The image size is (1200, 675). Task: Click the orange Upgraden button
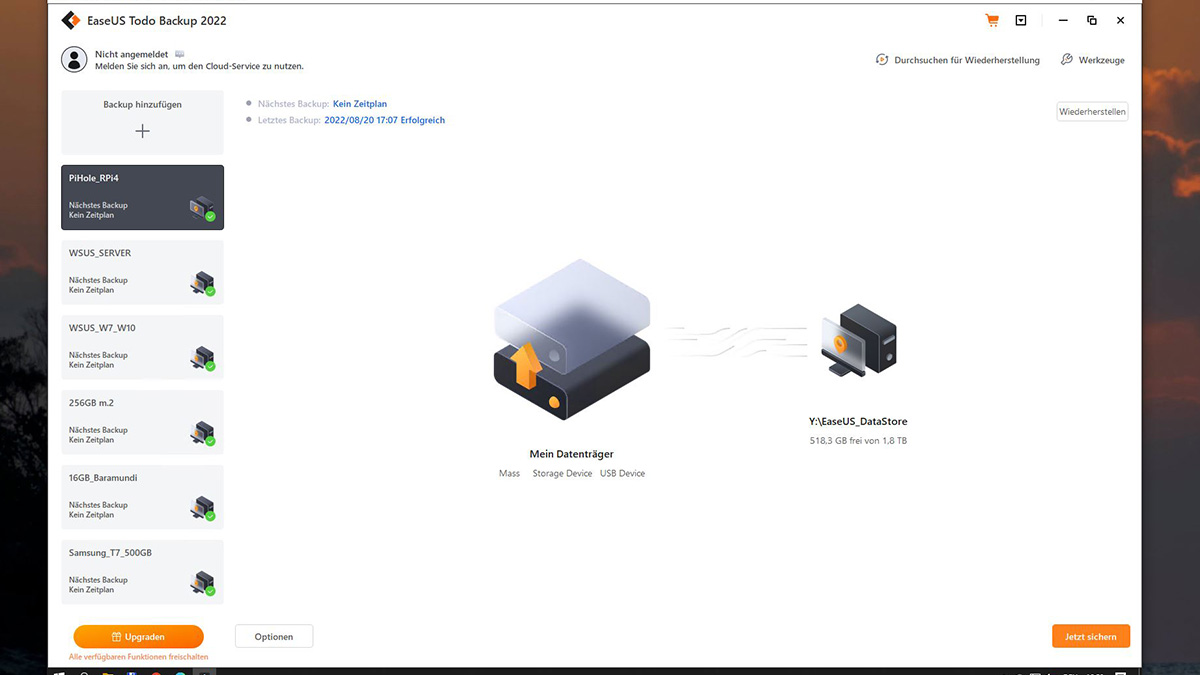tap(138, 637)
